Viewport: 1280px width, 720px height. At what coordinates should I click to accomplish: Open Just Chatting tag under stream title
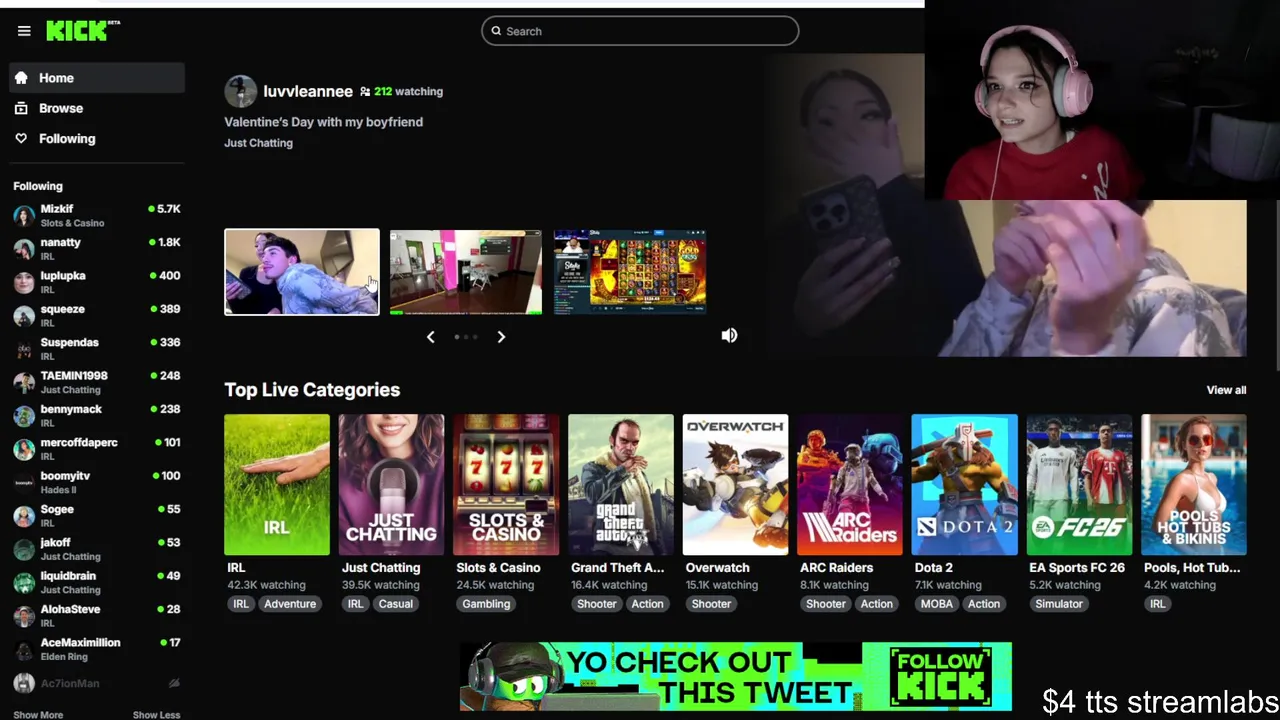point(258,143)
